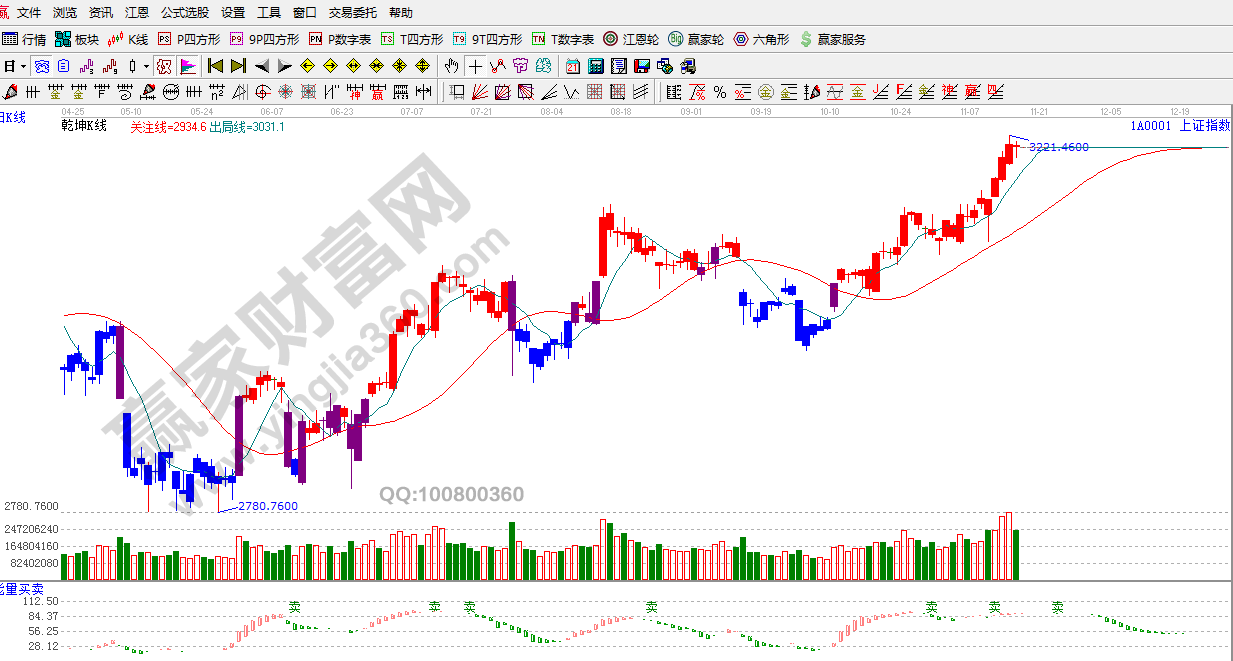Open the 交易委托 menu

point(353,13)
